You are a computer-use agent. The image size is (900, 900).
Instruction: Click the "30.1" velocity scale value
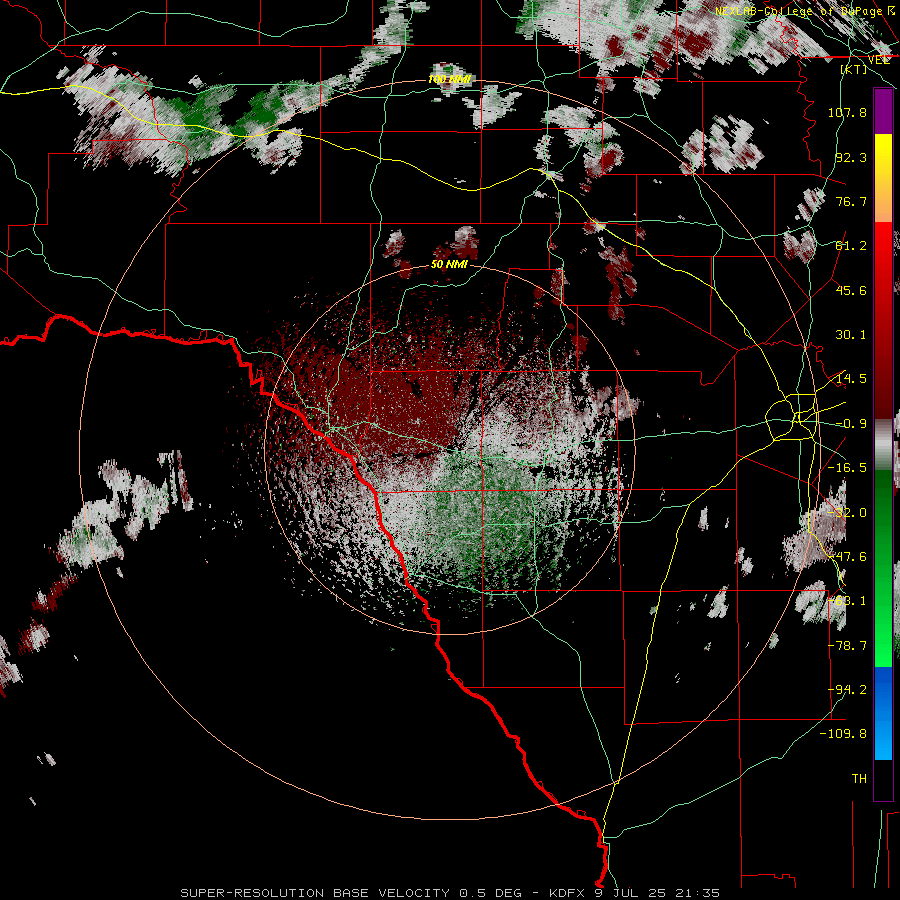[x=851, y=334]
